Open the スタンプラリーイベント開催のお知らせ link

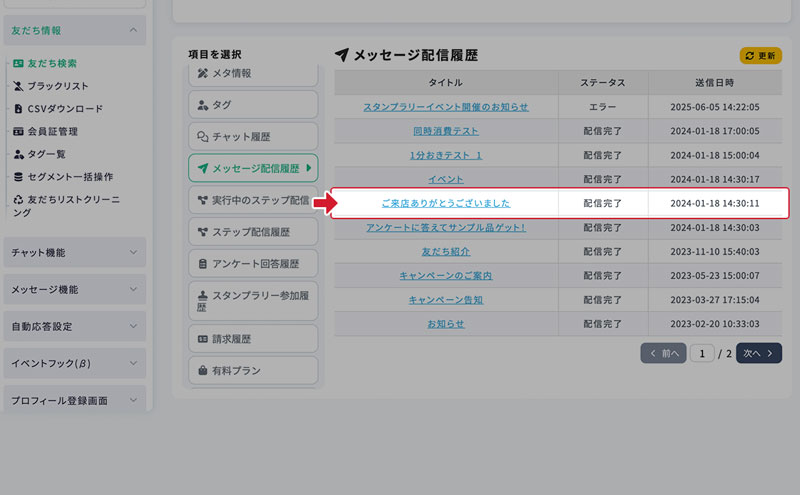pyautogui.click(x=446, y=106)
